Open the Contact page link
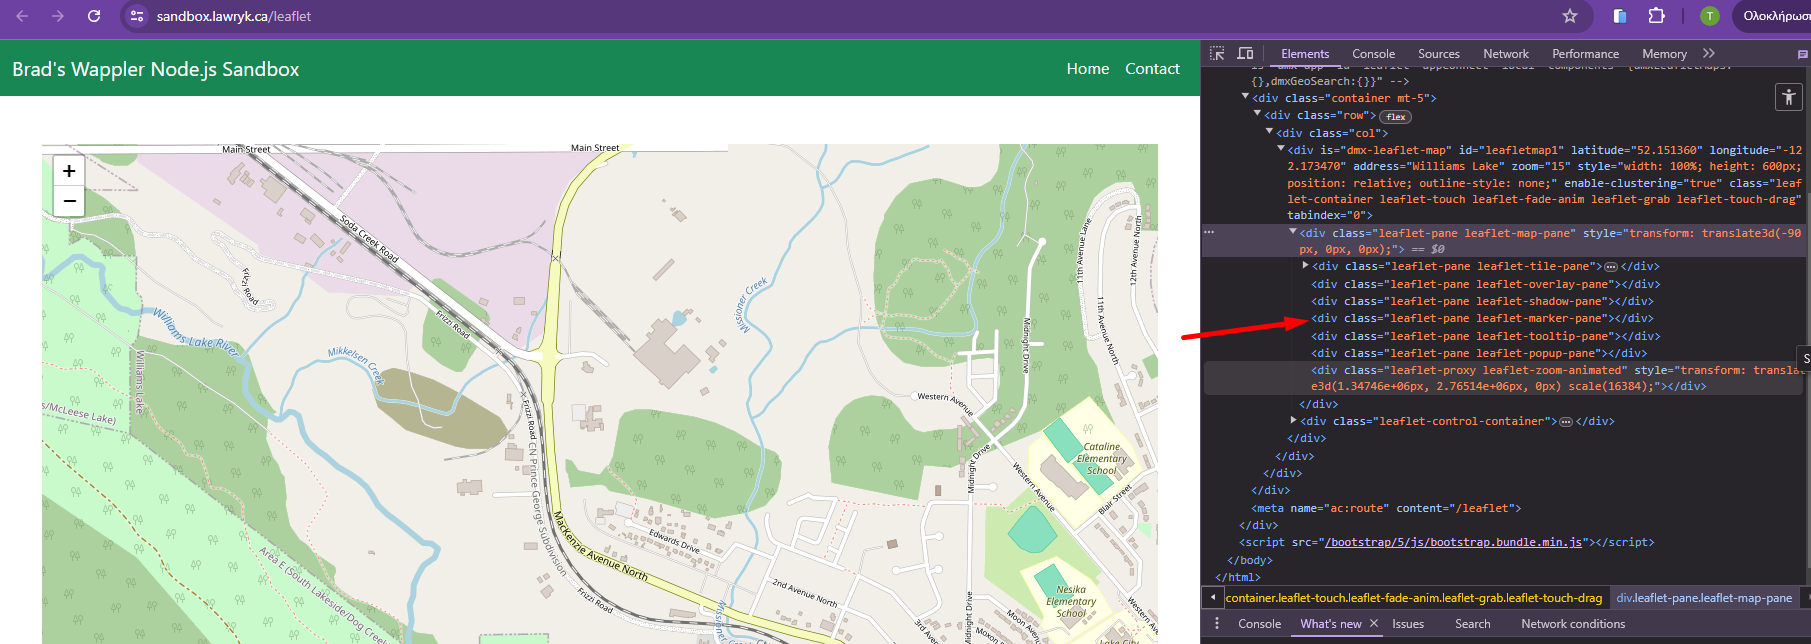The image size is (1811, 644). click(x=1152, y=69)
